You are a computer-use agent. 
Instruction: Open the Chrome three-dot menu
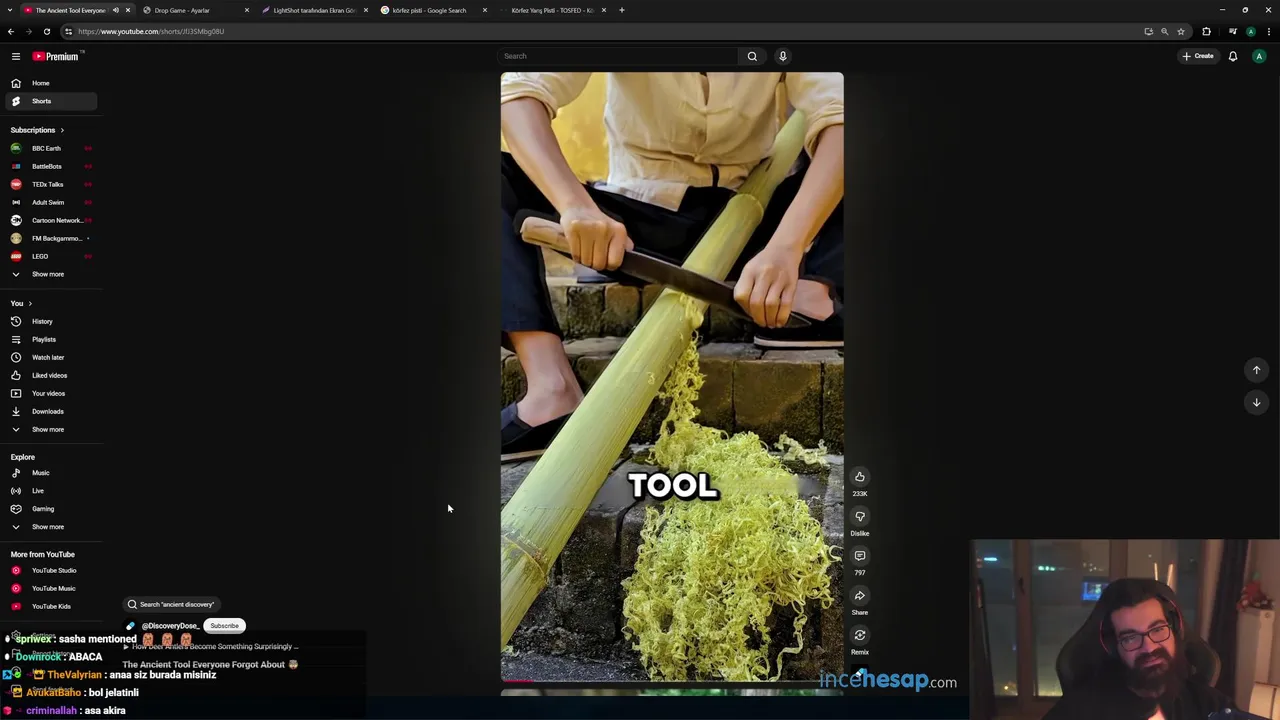(1268, 31)
